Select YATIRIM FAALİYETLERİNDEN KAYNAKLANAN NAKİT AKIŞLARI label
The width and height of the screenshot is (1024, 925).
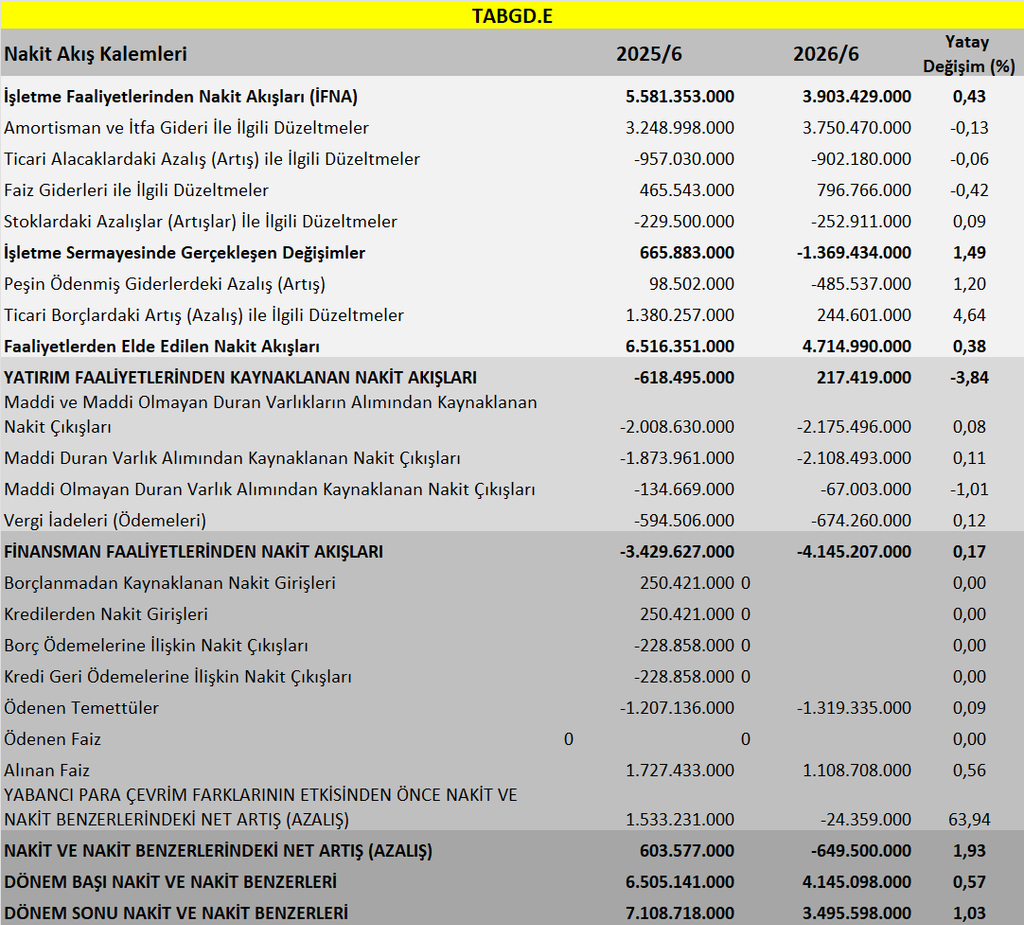pyautogui.click(x=240, y=378)
